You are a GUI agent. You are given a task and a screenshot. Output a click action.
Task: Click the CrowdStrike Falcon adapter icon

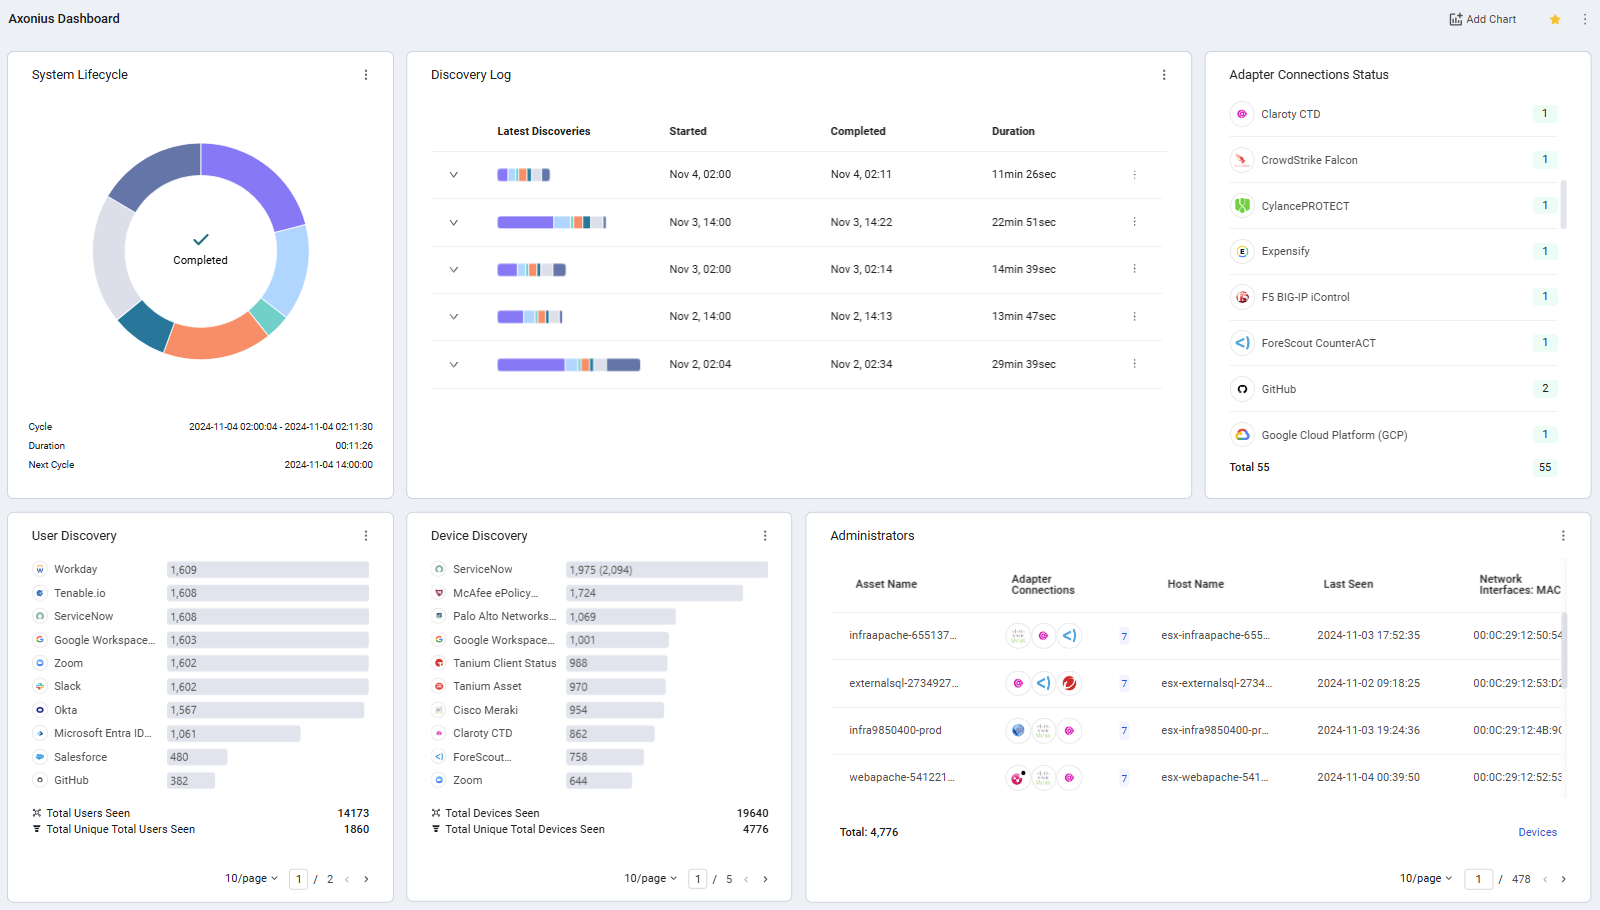tap(1242, 160)
